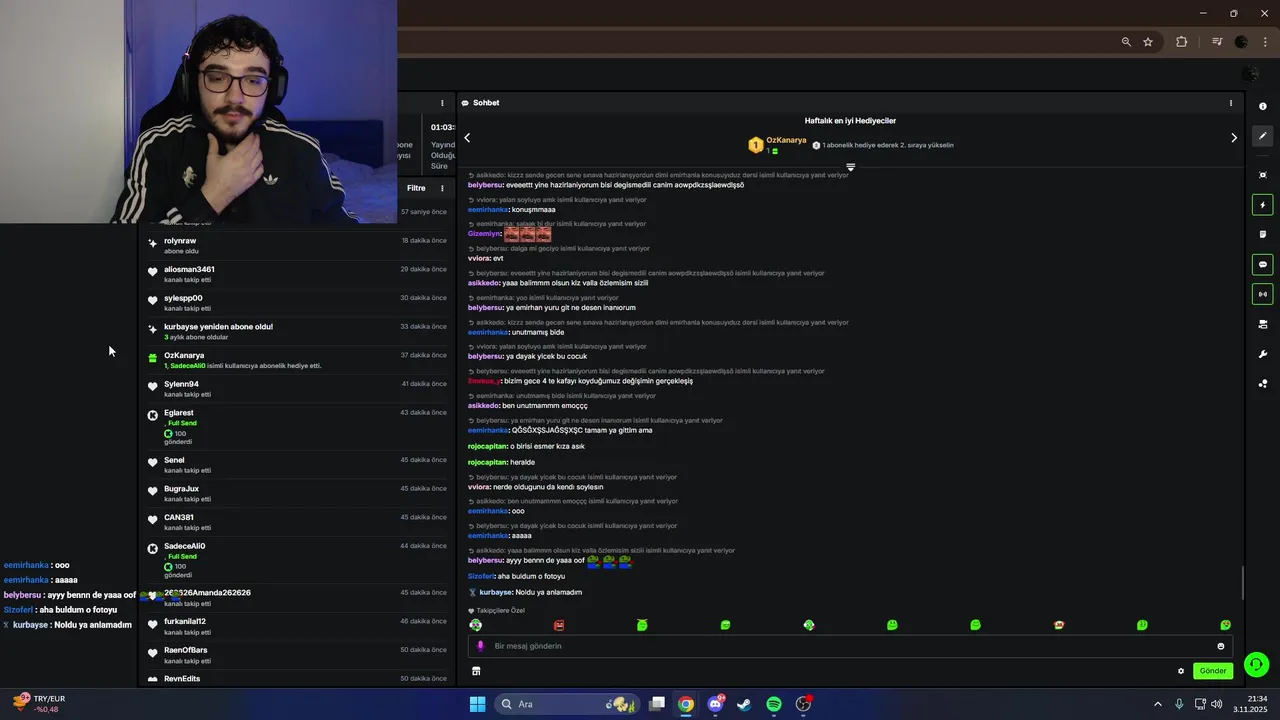Select the sylespp00 activity row
Screen dimensions: 1280x720
298,302
